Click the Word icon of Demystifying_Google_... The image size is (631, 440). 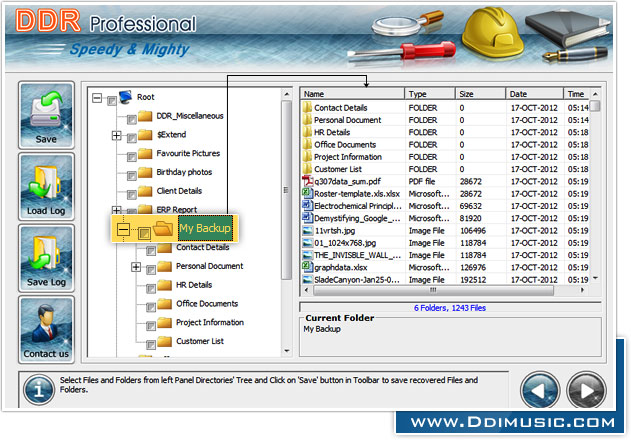307,218
